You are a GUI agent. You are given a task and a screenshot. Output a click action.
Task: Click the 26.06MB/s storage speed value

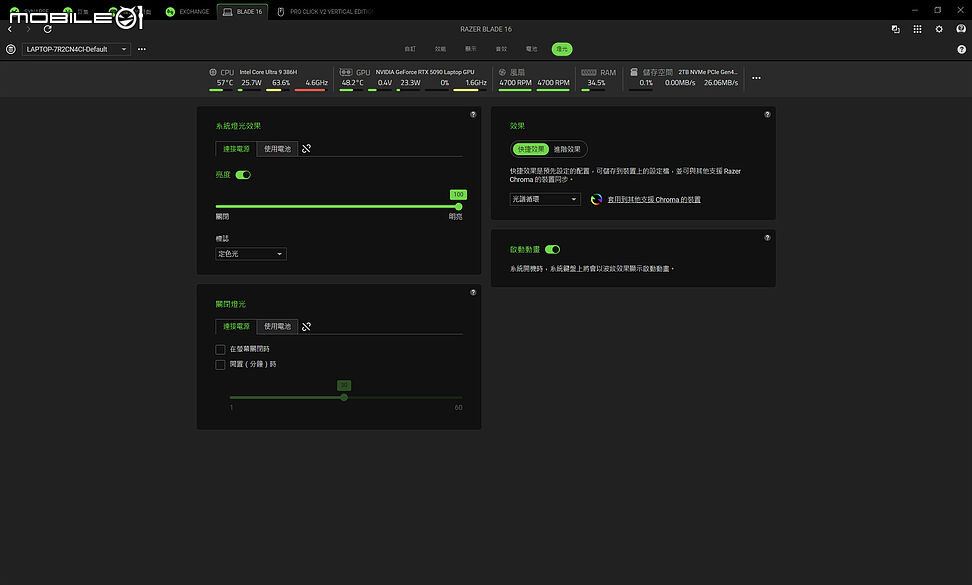[x=721, y=83]
